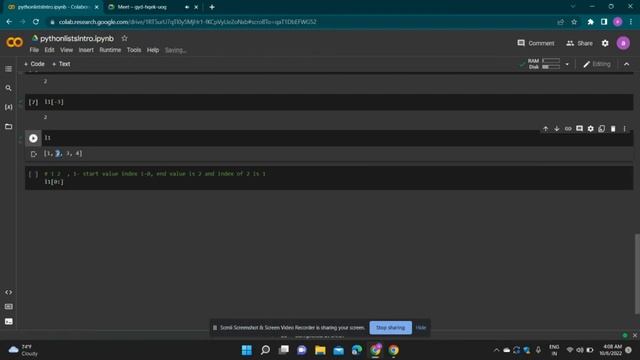640x360 pixels.
Task: Expand the RAM and Disk resources dropdown
Action: [567, 64]
